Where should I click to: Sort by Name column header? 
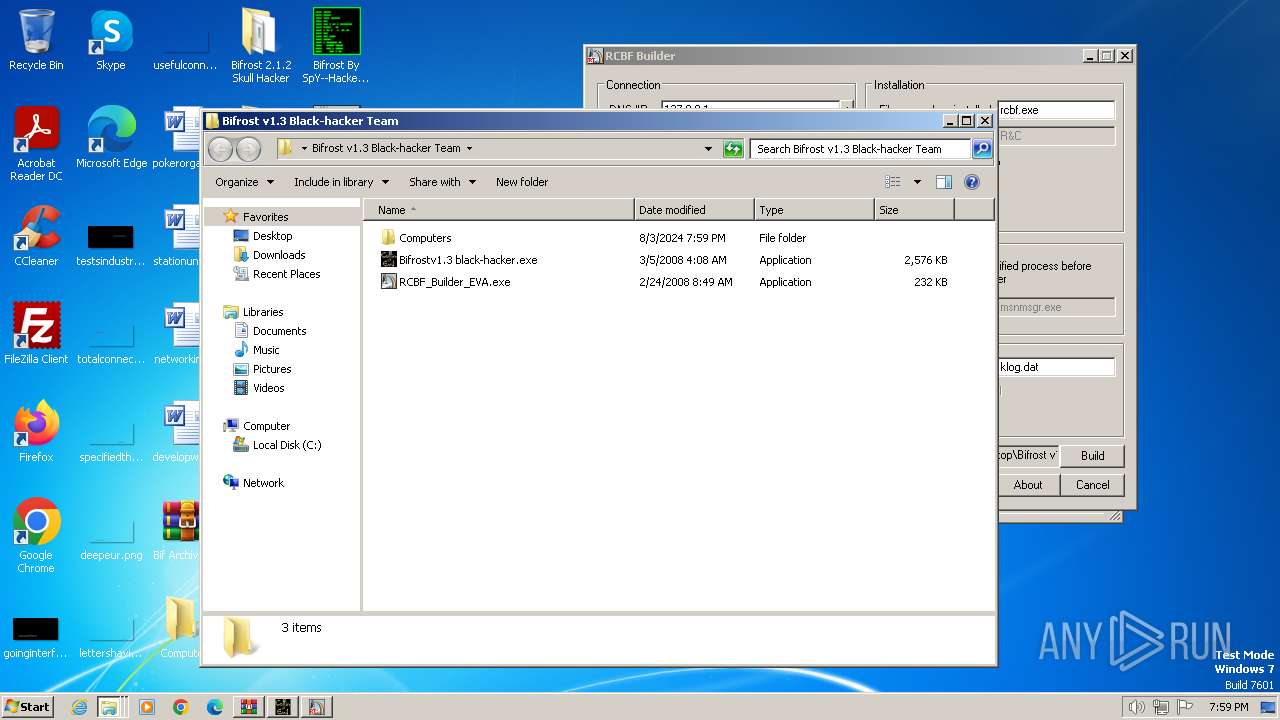499,210
